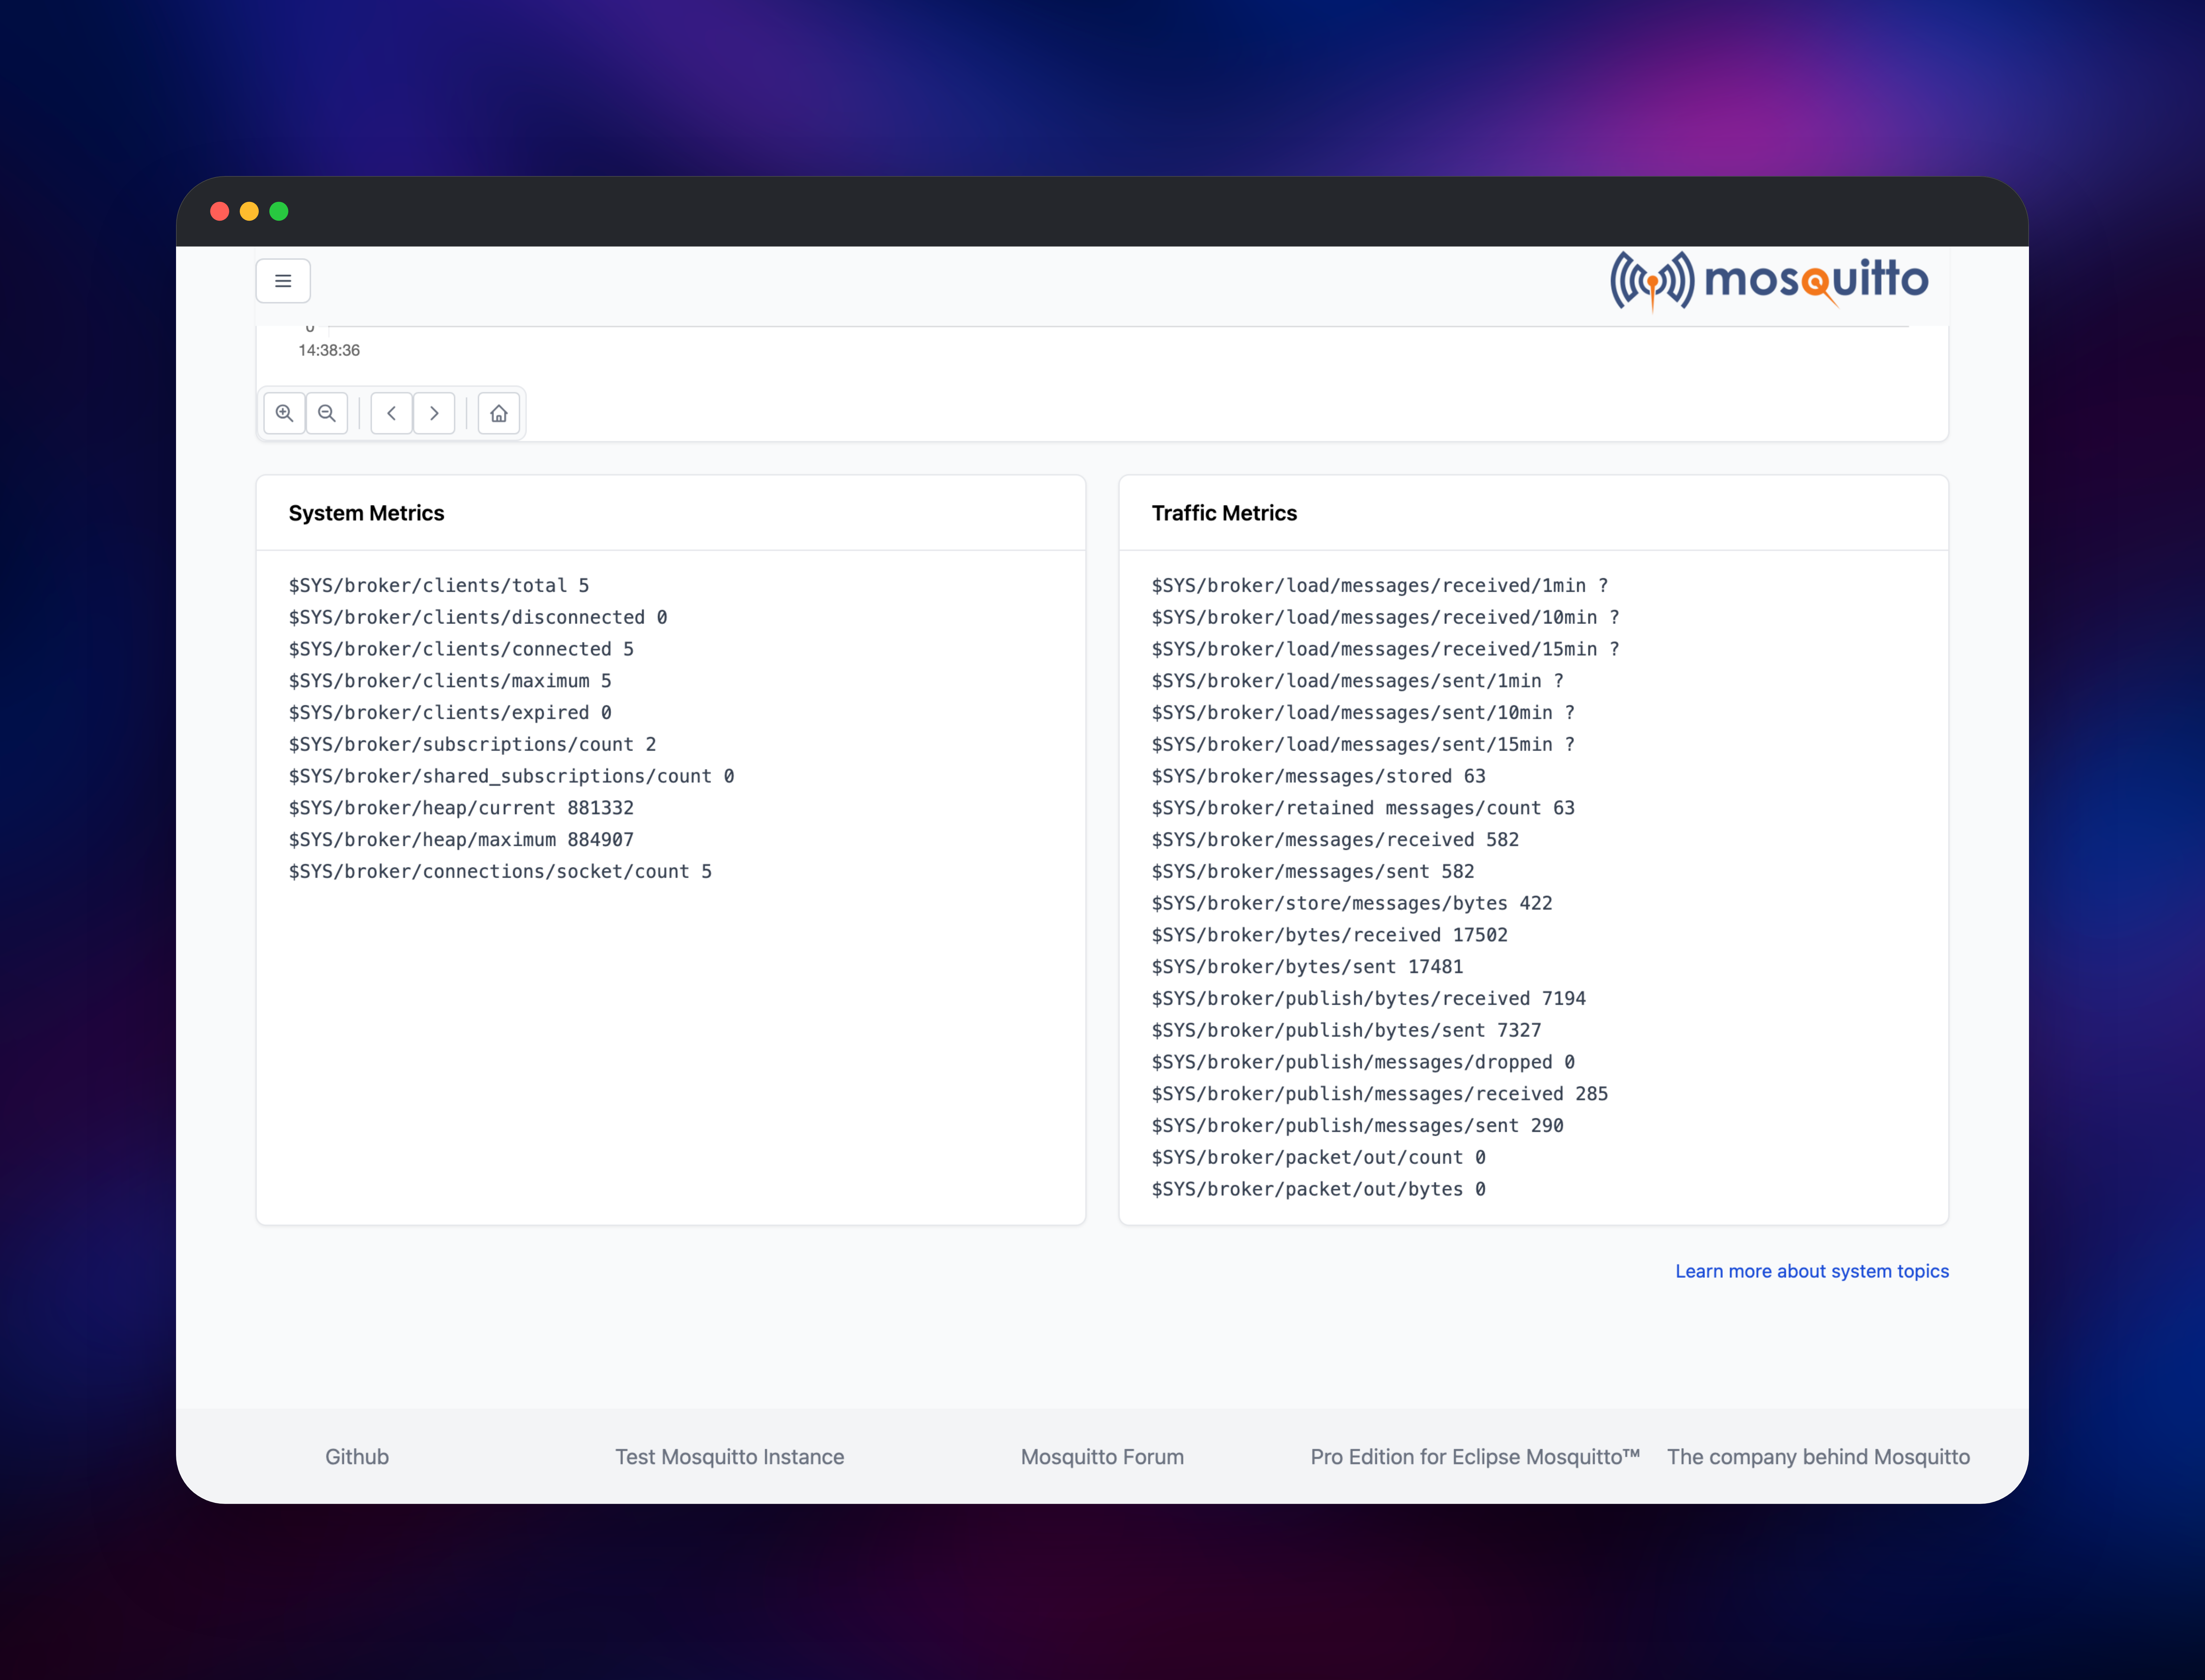Click $SYS/broker/heap/current 881332 row
The width and height of the screenshot is (2205, 1680).
click(x=461, y=808)
